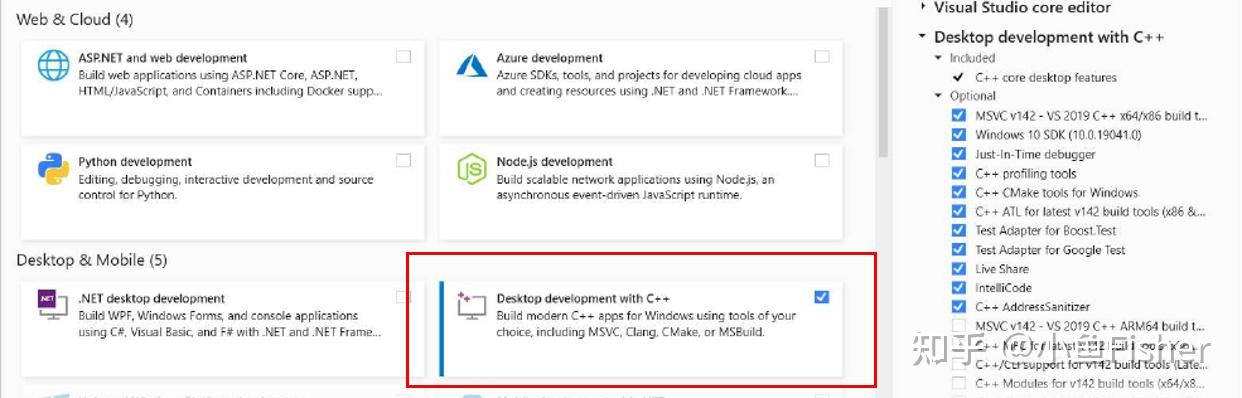Select the .NET desktop development card title
1242x398 pixels.
coord(151,298)
